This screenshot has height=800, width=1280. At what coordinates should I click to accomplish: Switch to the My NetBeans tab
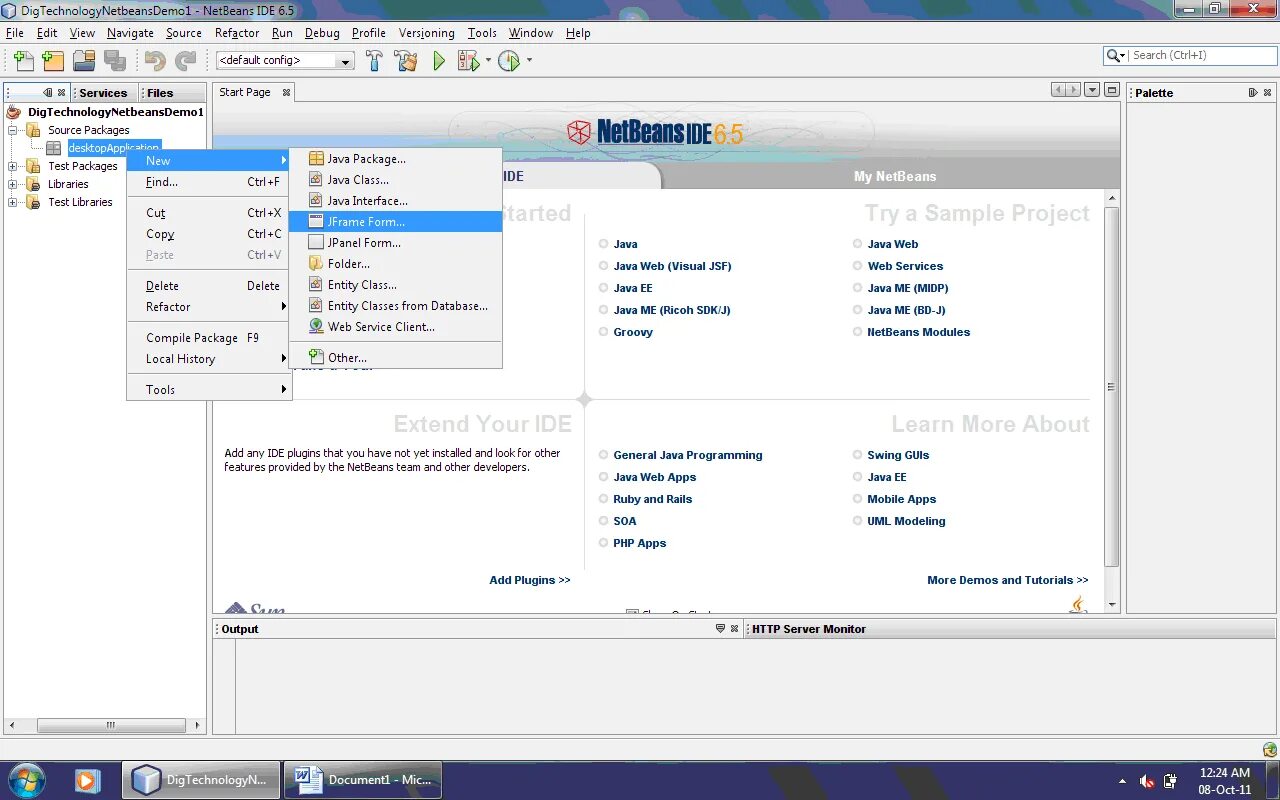click(x=895, y=176)
